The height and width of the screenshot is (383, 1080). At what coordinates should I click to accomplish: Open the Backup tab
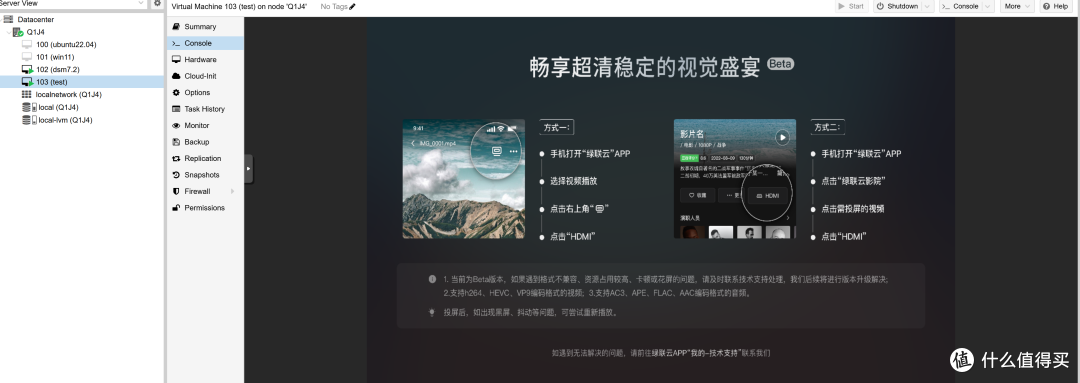[205, 142]
